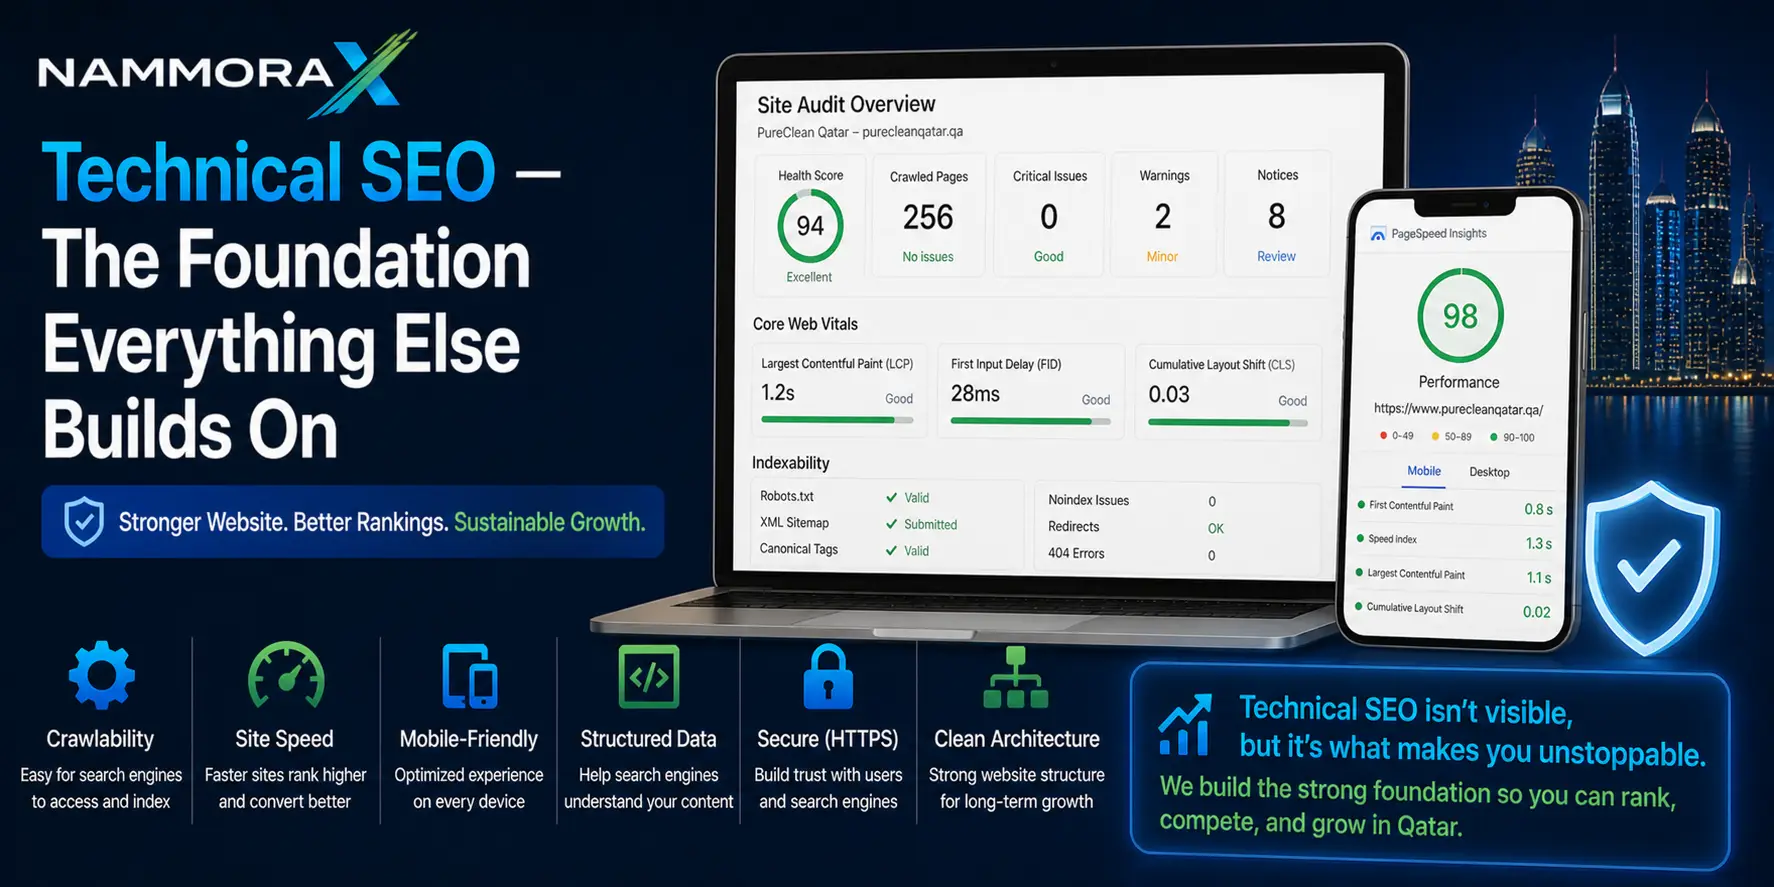Open the purecleanqatar.qa URL on phone
Image resolution: width=1774 pixels, height=887 pixels.
(x=1458, y=409)
